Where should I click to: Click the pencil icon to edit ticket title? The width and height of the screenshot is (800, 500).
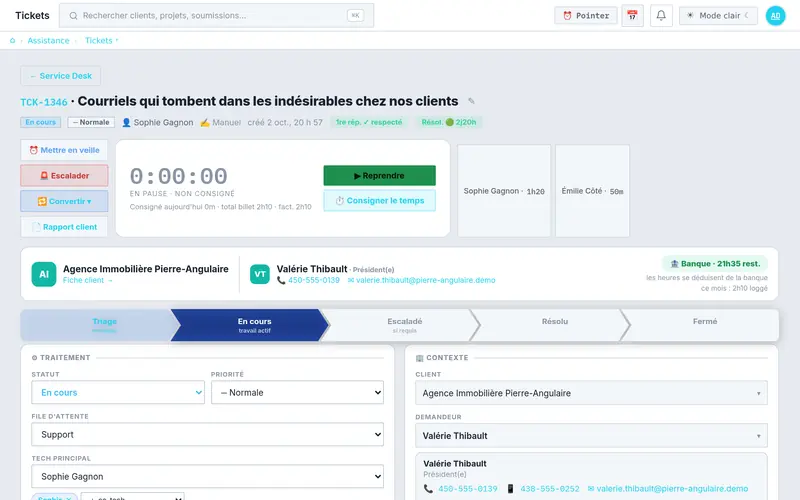coord(471,101)
